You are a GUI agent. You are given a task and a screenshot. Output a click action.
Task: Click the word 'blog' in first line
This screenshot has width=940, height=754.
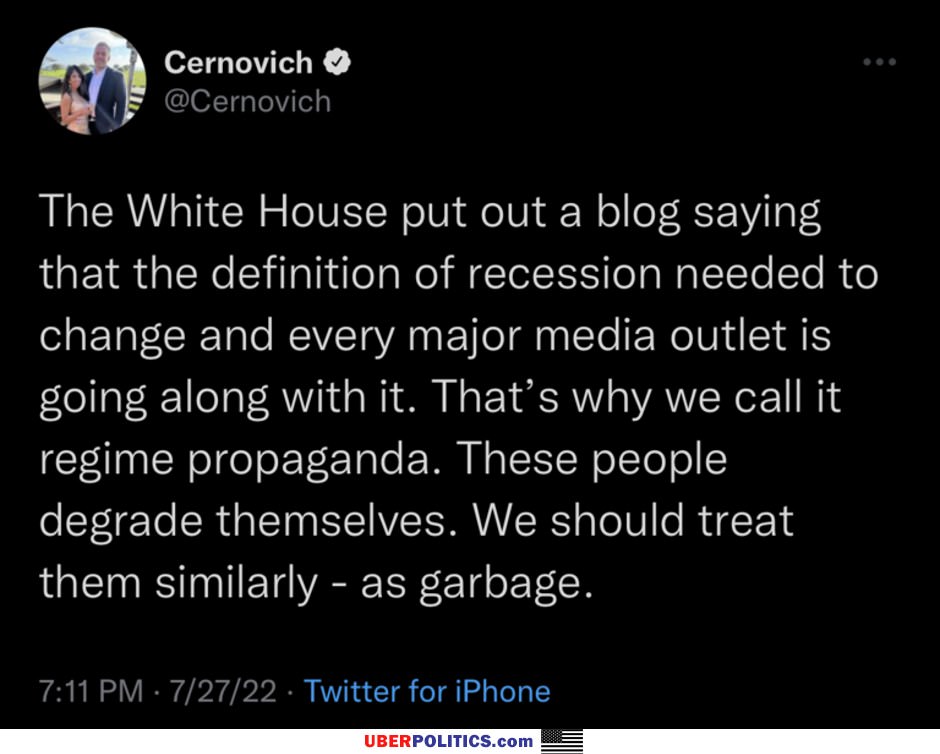click(x=638, y=213)
